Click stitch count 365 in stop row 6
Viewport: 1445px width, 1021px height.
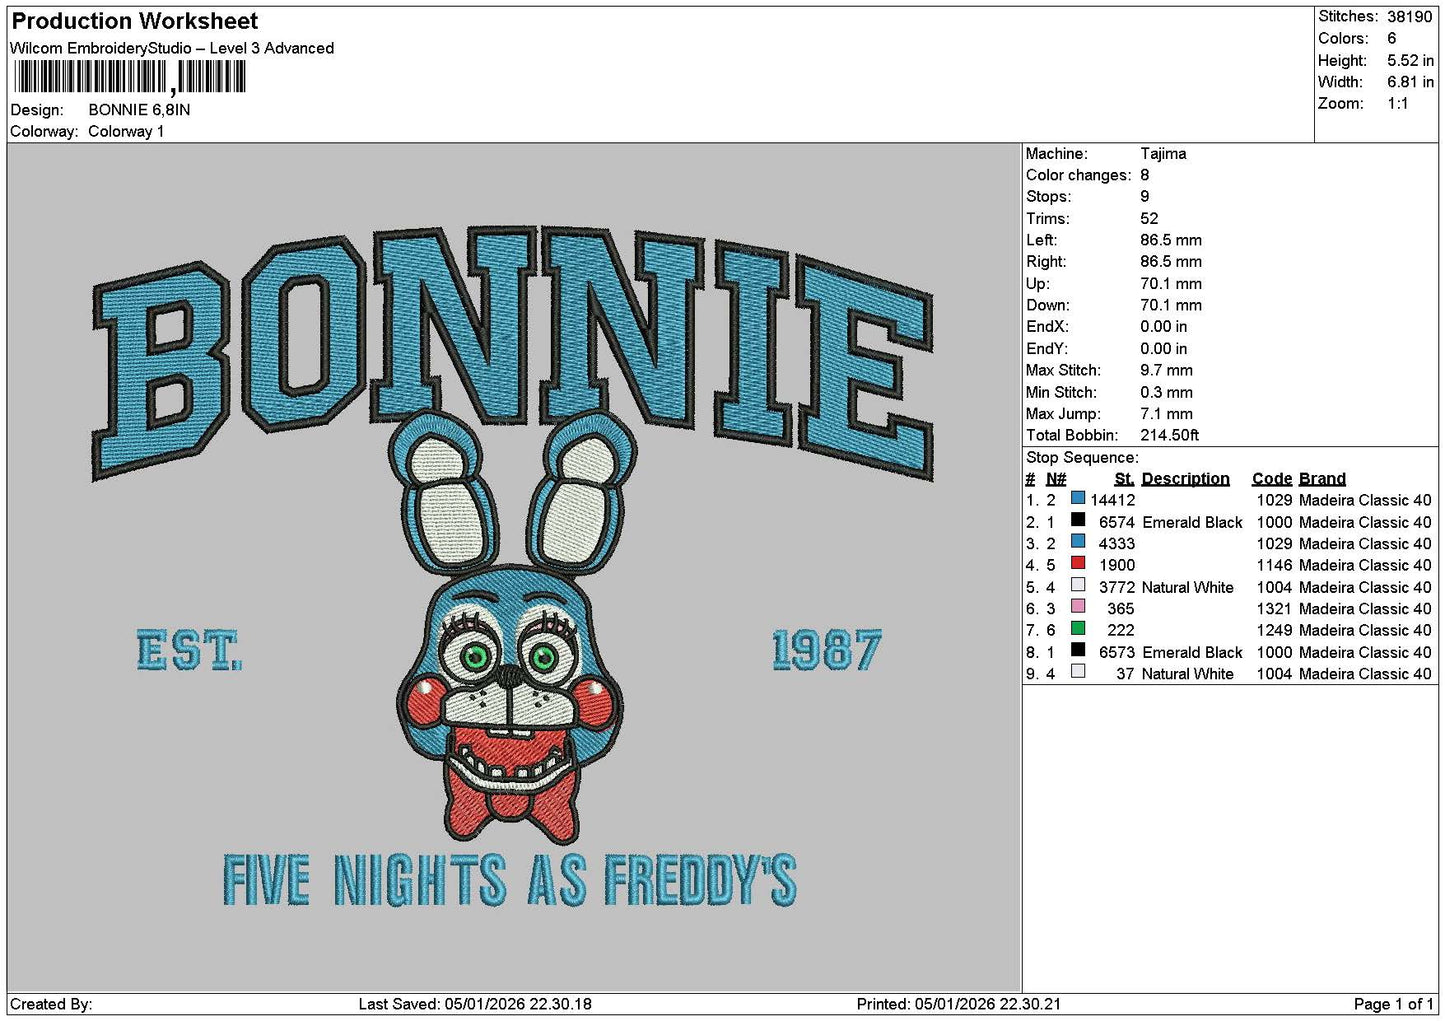pos(1121,609)
